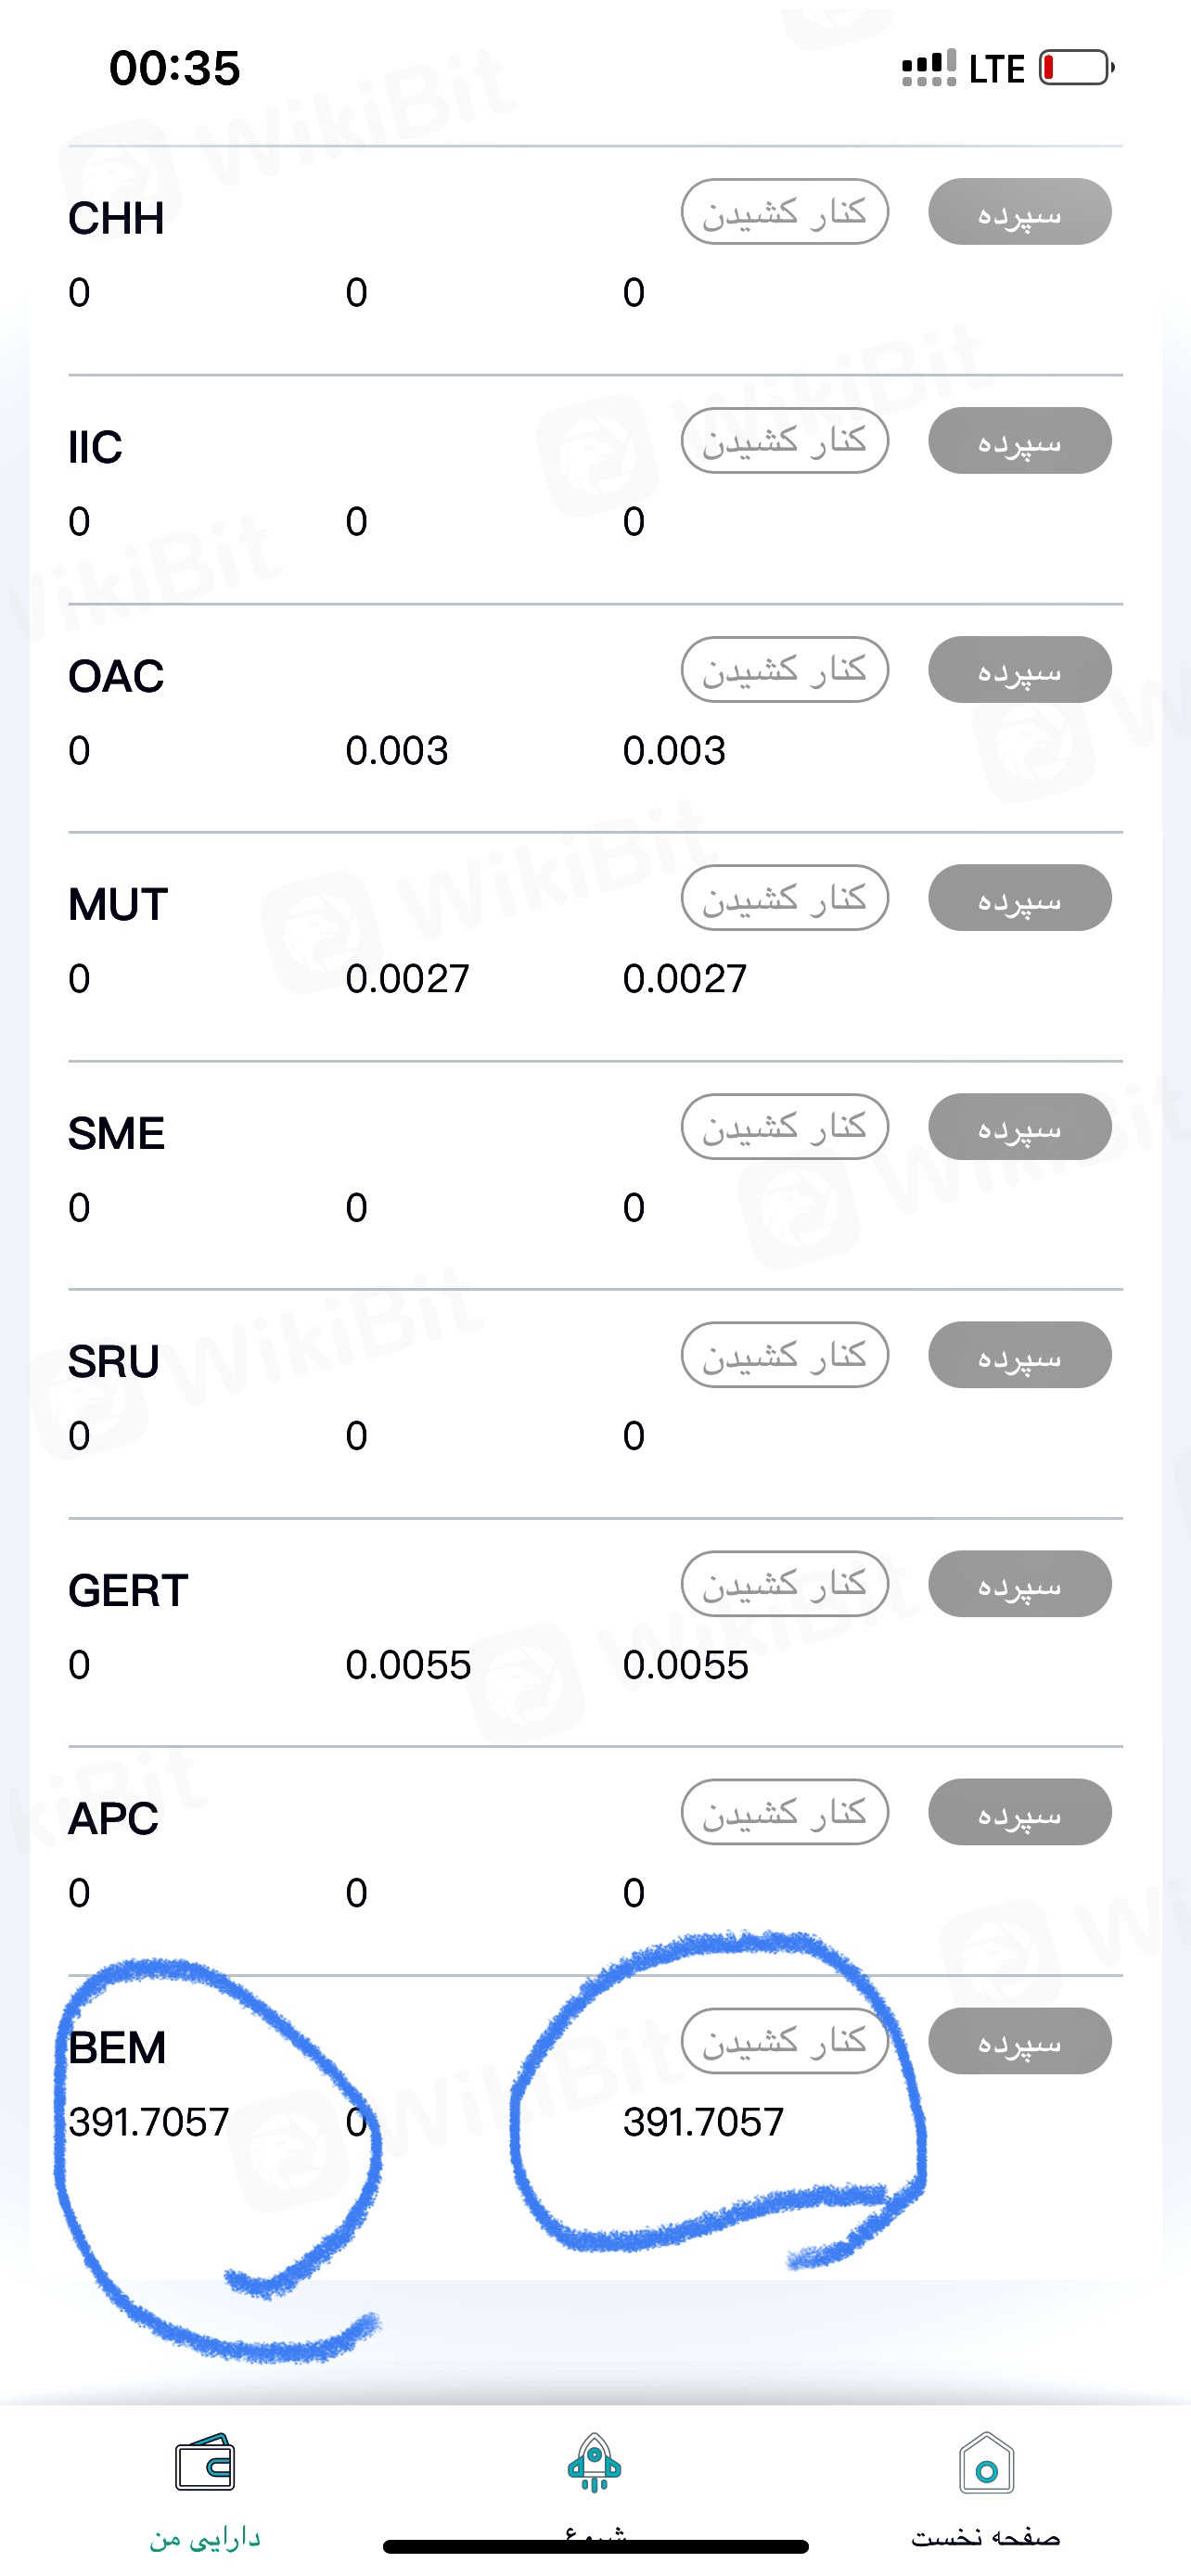The image size is (1191, 2576).
Task: Switch to the 'صفحه نخست' tab label
Action: [986, 2538]
